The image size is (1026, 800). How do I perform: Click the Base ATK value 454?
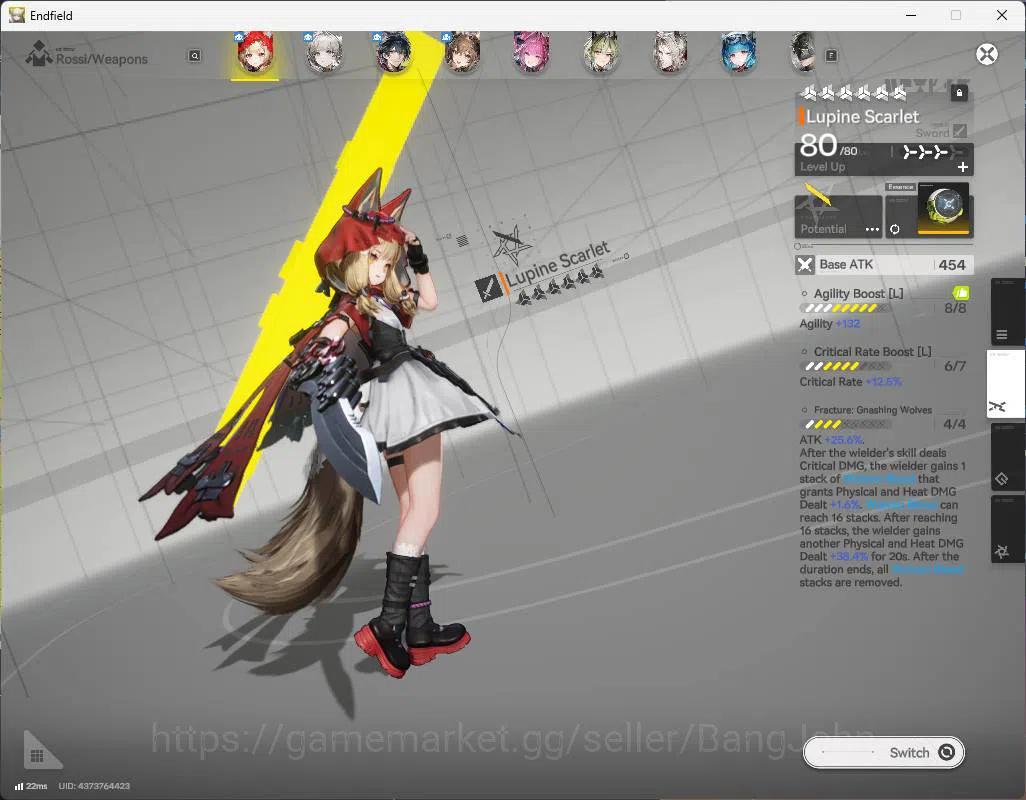[x=951, y=265]
